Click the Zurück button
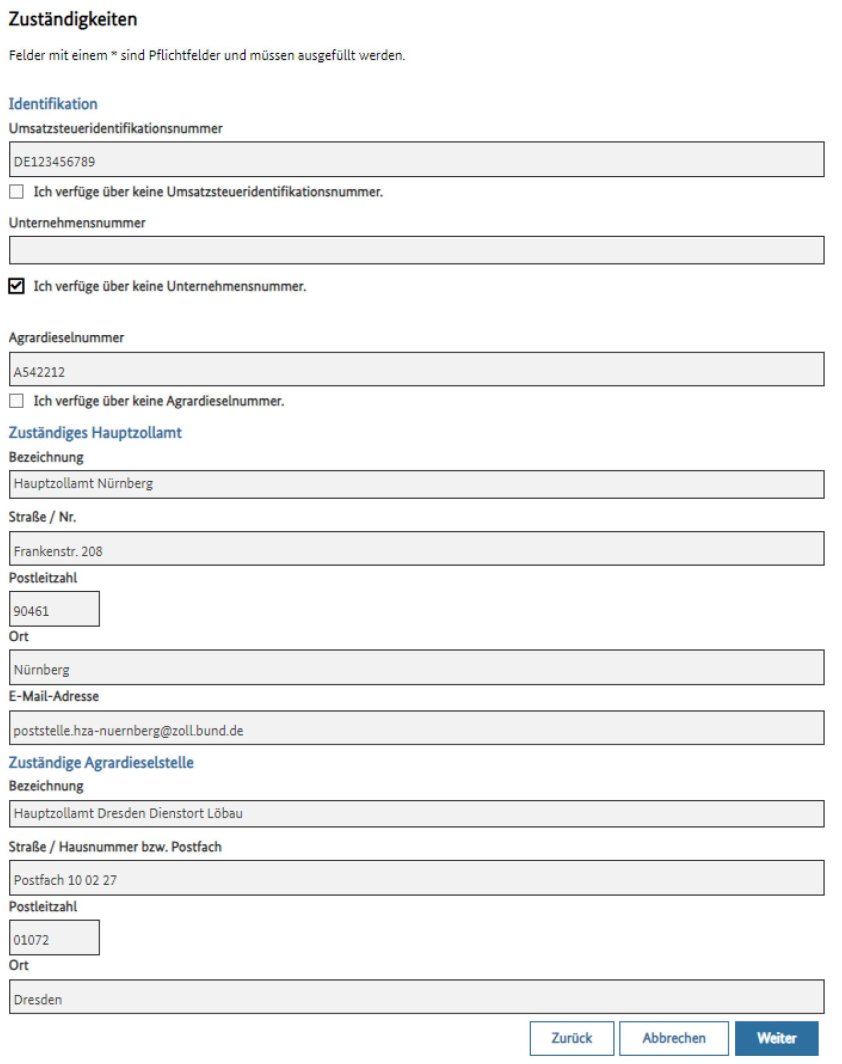Image resolution: width=842 pixels, height=1064 pixels. point(571,1038)
